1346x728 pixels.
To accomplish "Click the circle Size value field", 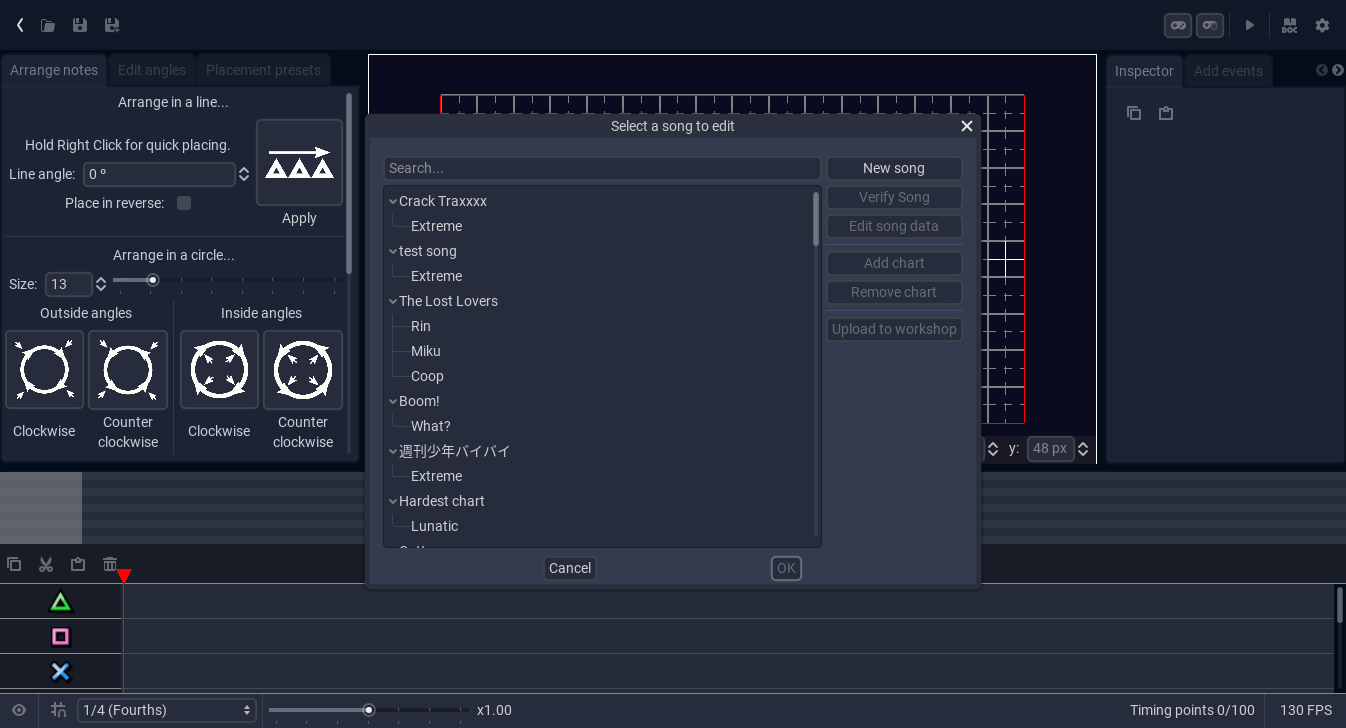I will click(x=69, y=284).
